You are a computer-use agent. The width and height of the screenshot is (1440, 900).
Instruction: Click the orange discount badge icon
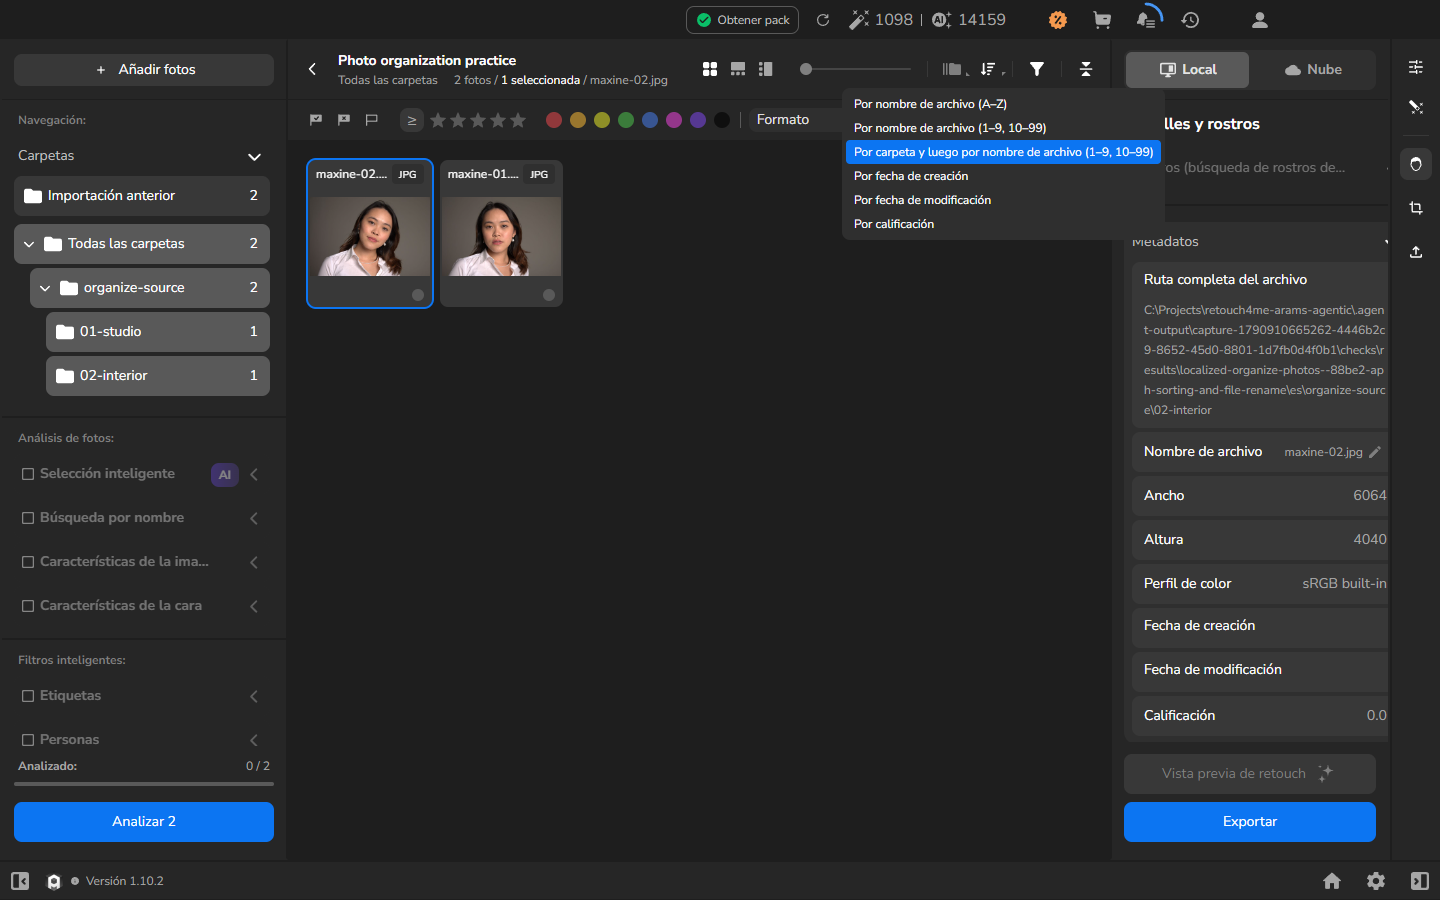(x=1058, y=20)
